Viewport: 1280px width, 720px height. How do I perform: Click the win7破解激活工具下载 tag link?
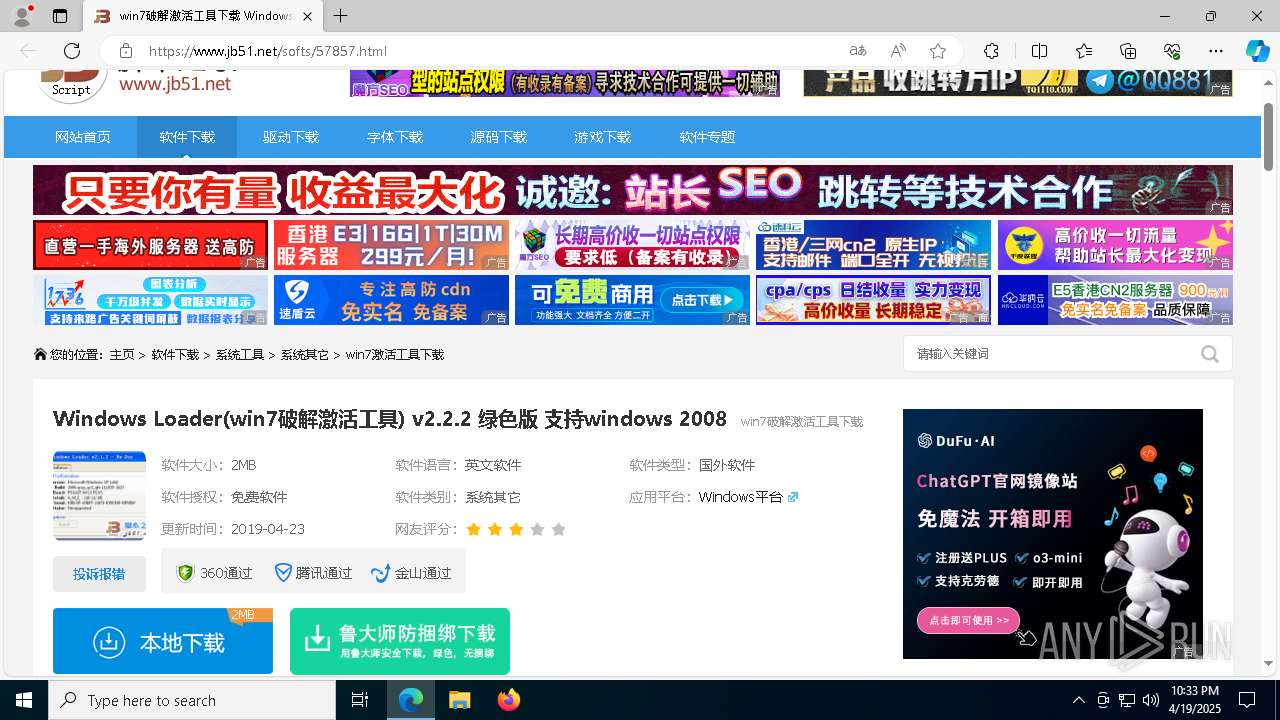802,422
